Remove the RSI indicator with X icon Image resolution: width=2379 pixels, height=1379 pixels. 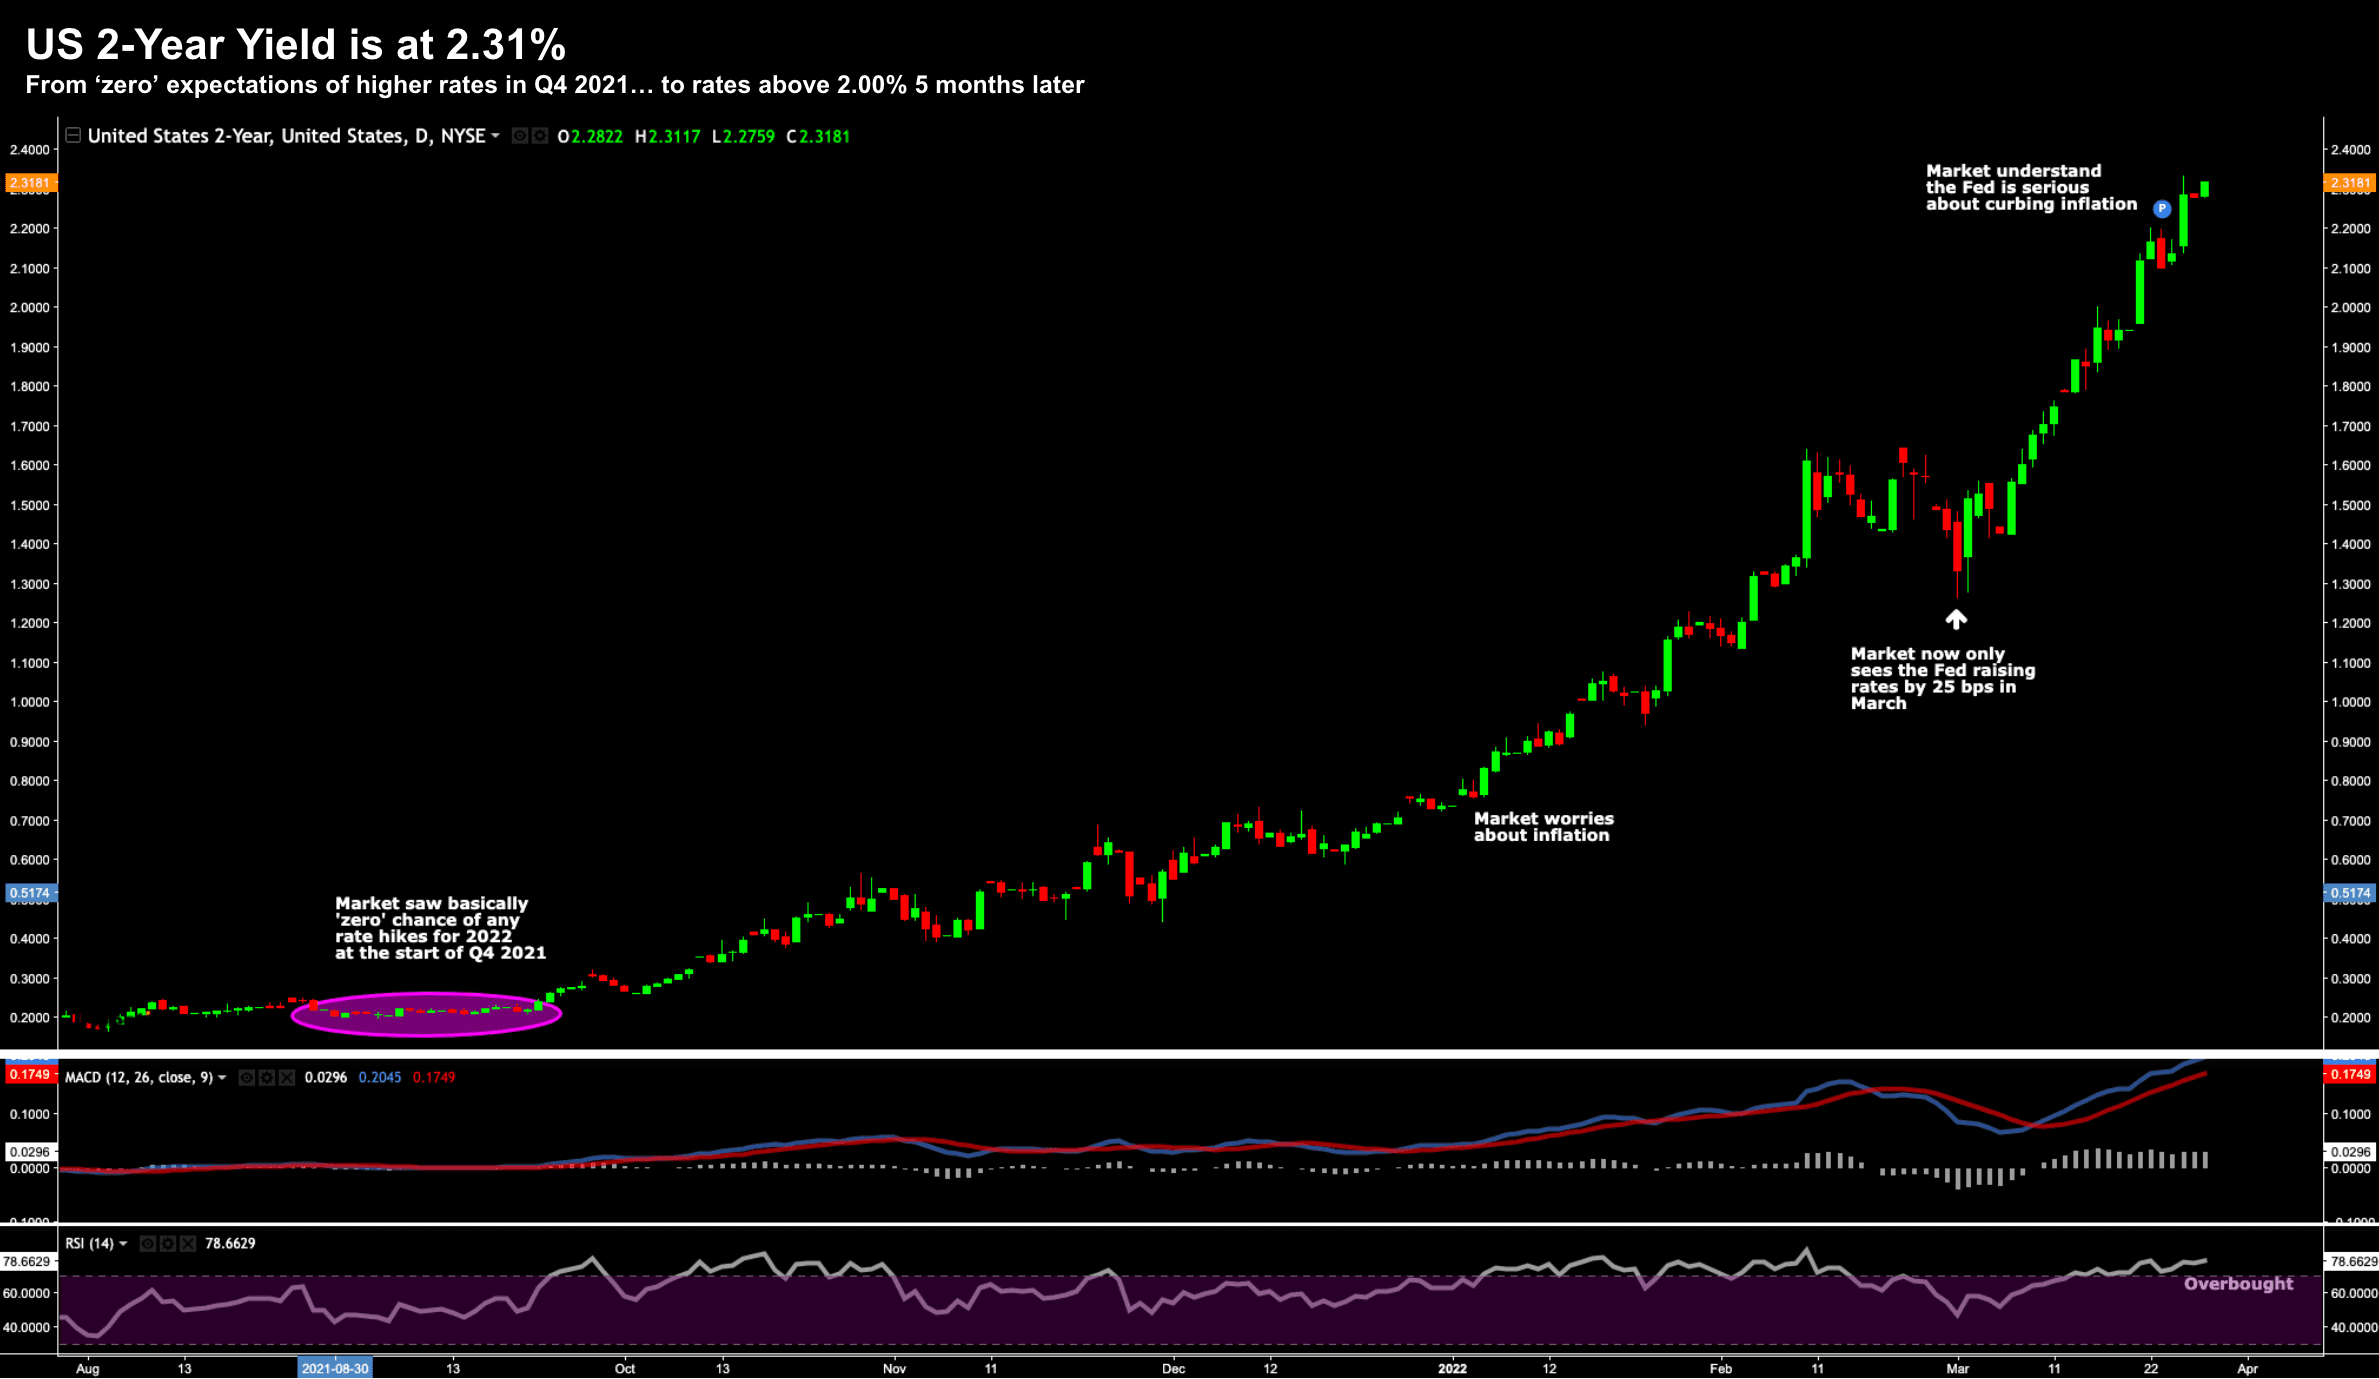click(x=188, y=1243)
